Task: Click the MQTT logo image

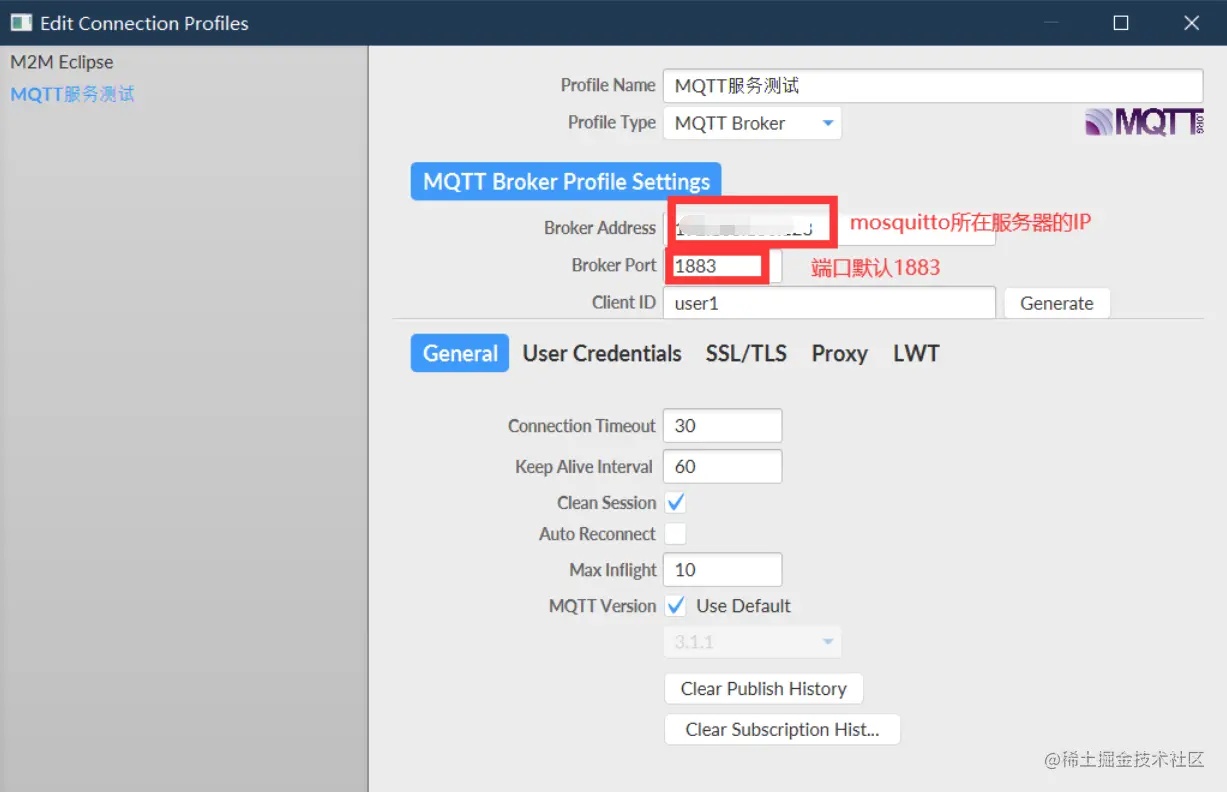Action: tap(1144, 122)
